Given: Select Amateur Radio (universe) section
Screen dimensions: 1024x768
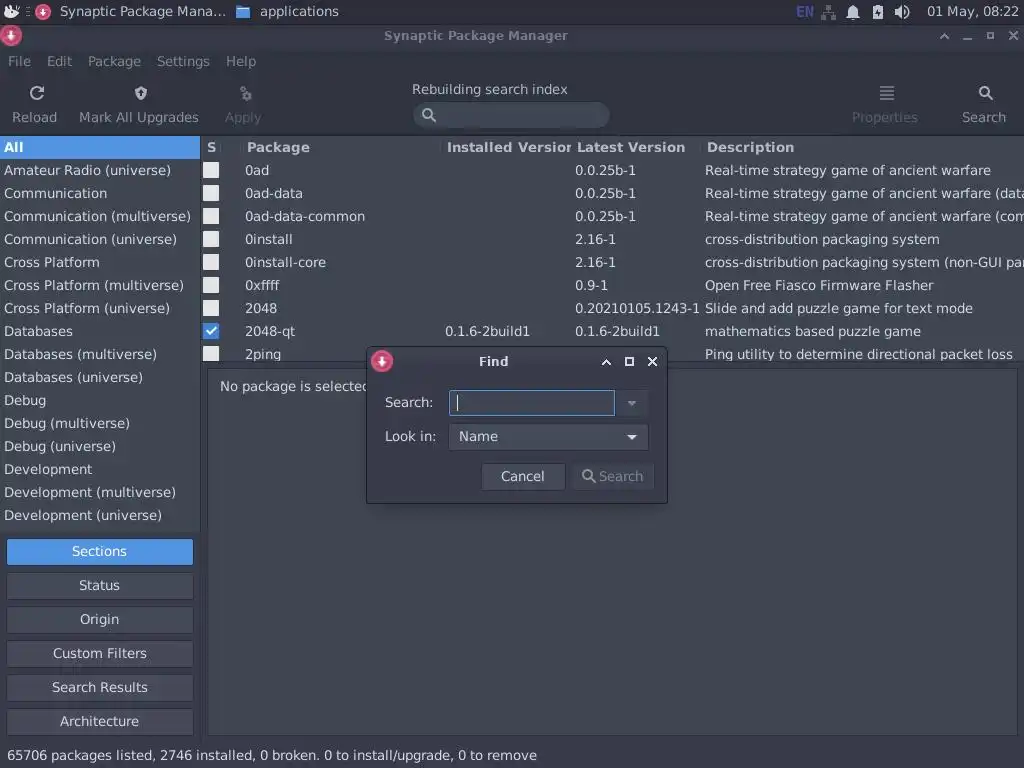Looking at the screenshot, I should pyautogui.click(x=100, y=170).
